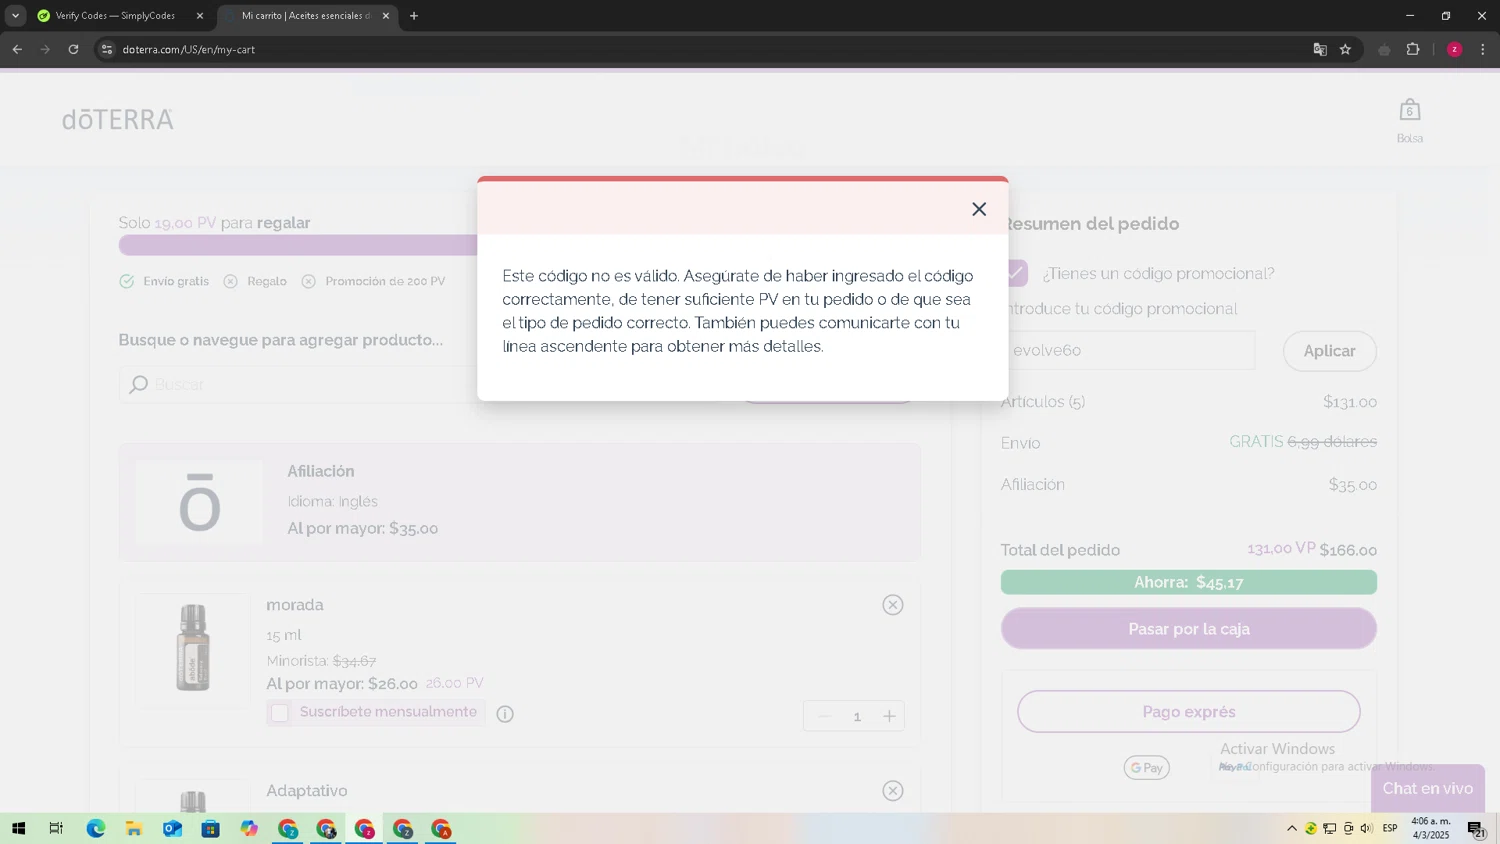Open Outlook from the taskbar
Viewport: 1500px width, 844px height.
pyautogui.click(x=172, y=829)
